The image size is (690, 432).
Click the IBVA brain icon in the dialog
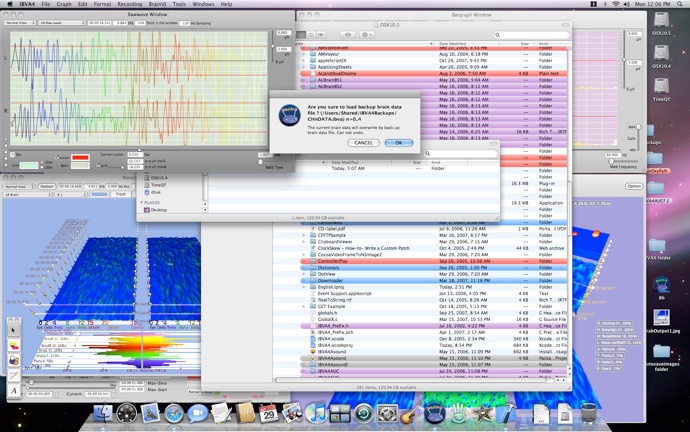tap(290, 115)
